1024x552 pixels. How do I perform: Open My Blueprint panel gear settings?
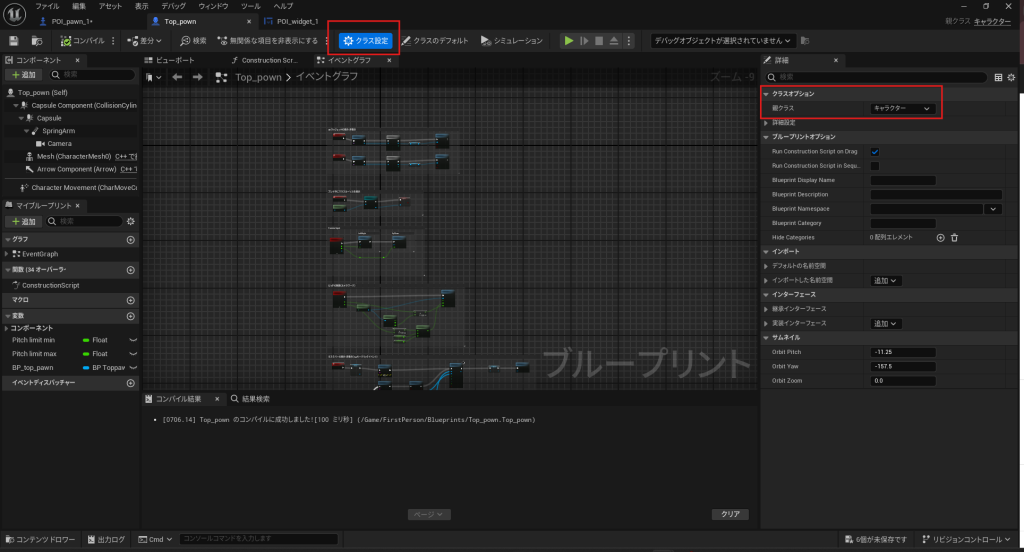(130, 221)
